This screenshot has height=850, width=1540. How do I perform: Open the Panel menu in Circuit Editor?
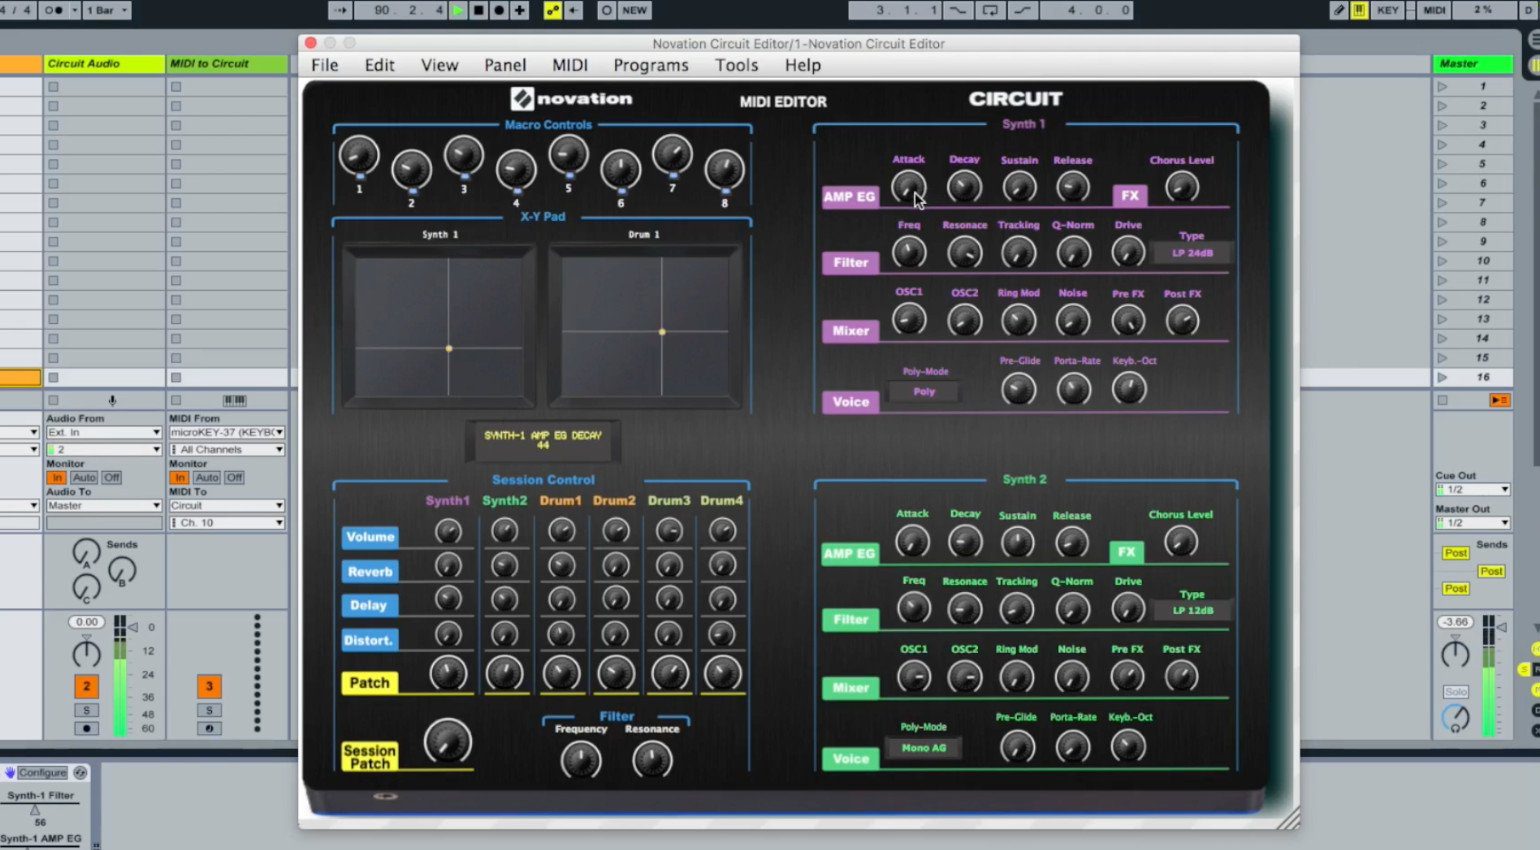coord(505,65)
